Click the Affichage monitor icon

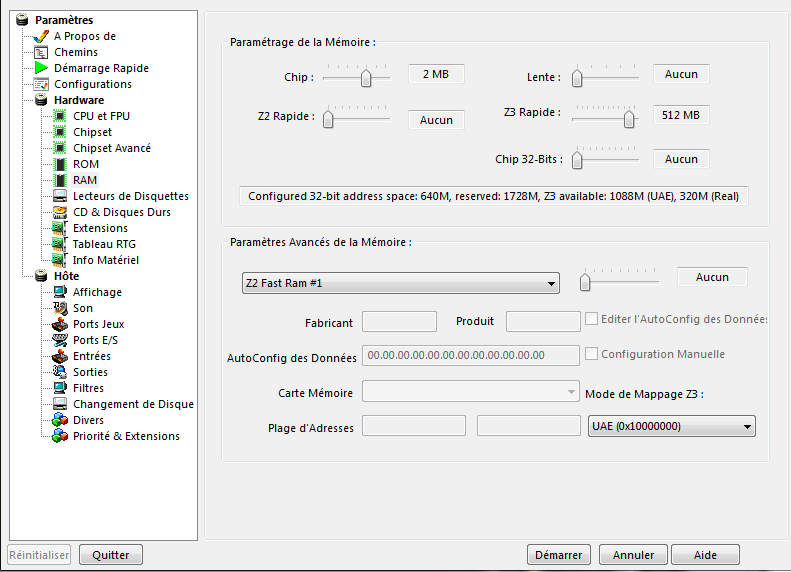point(60,292)
